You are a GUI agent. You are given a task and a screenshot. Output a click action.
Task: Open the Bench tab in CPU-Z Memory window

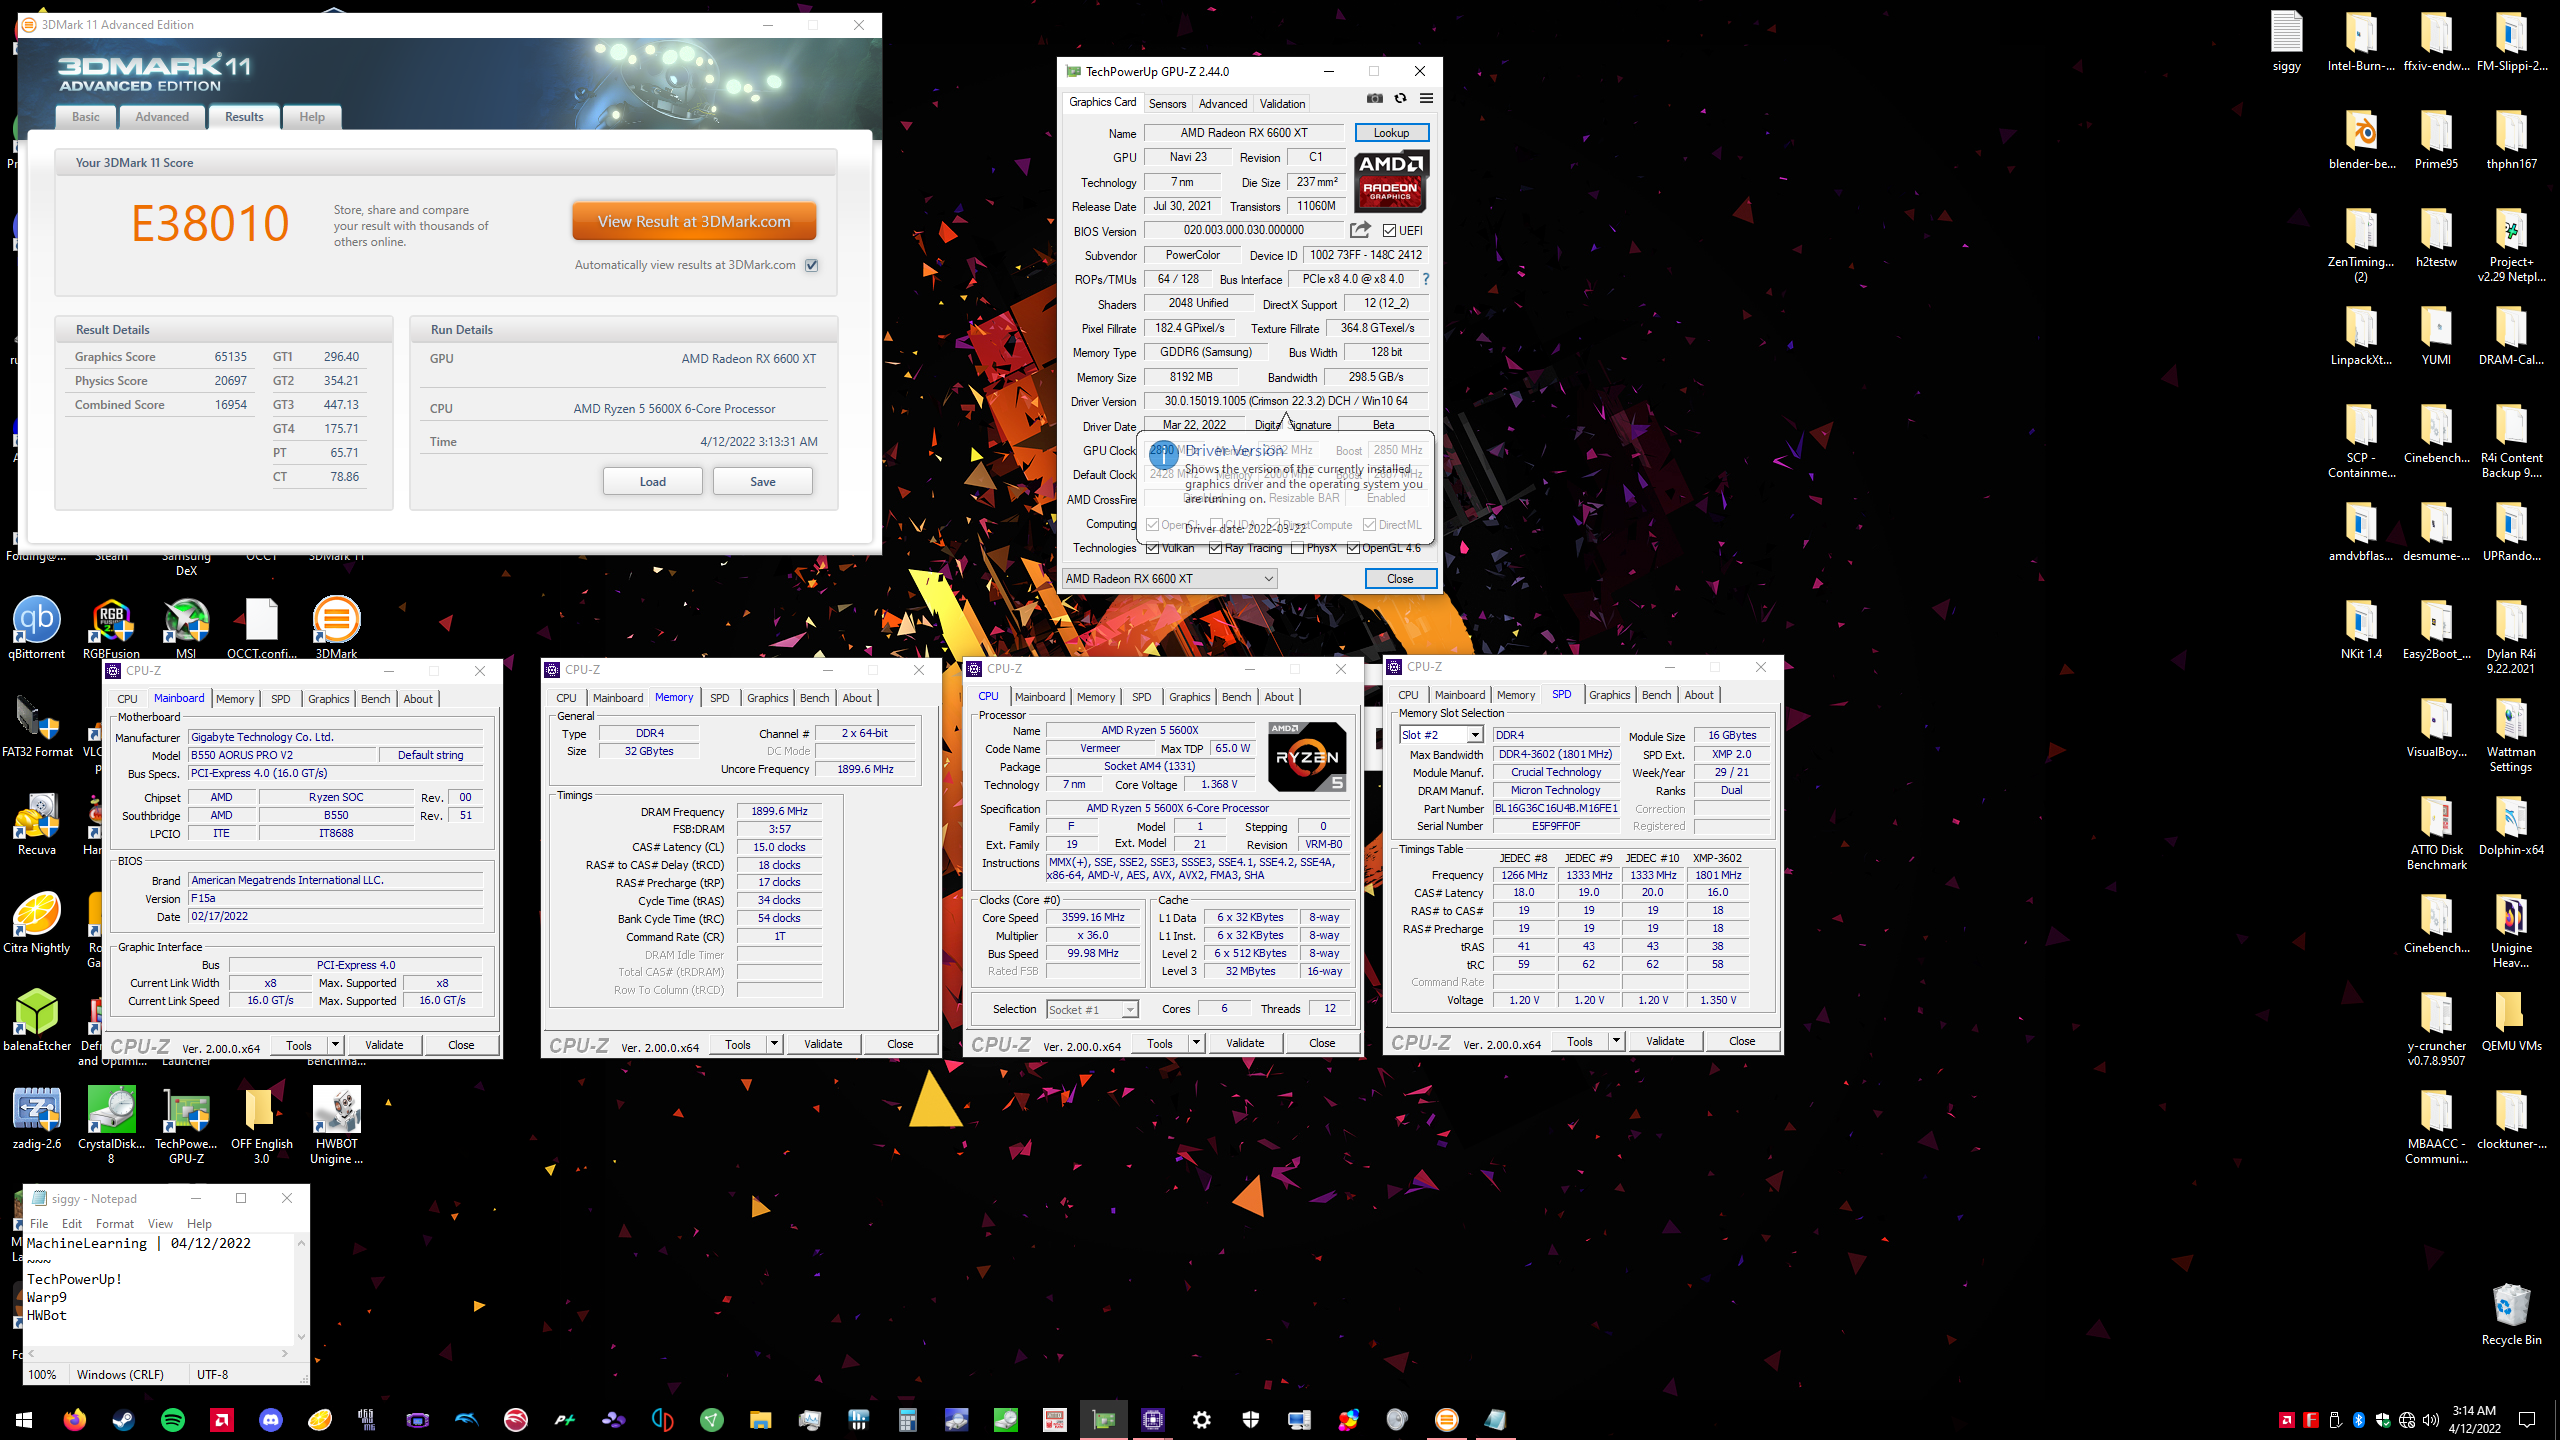point(814,698)
